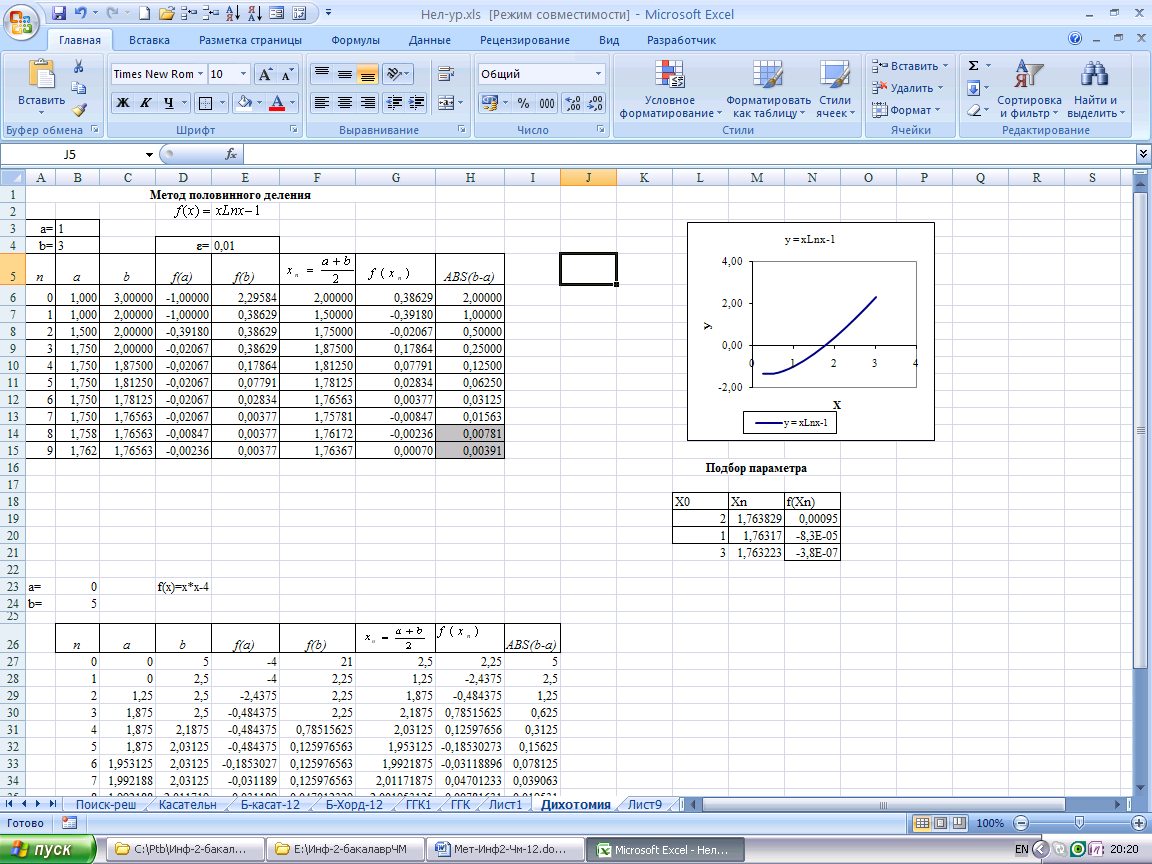
Task: Open the Формулы ribbon tab
Action: point(355,40)
